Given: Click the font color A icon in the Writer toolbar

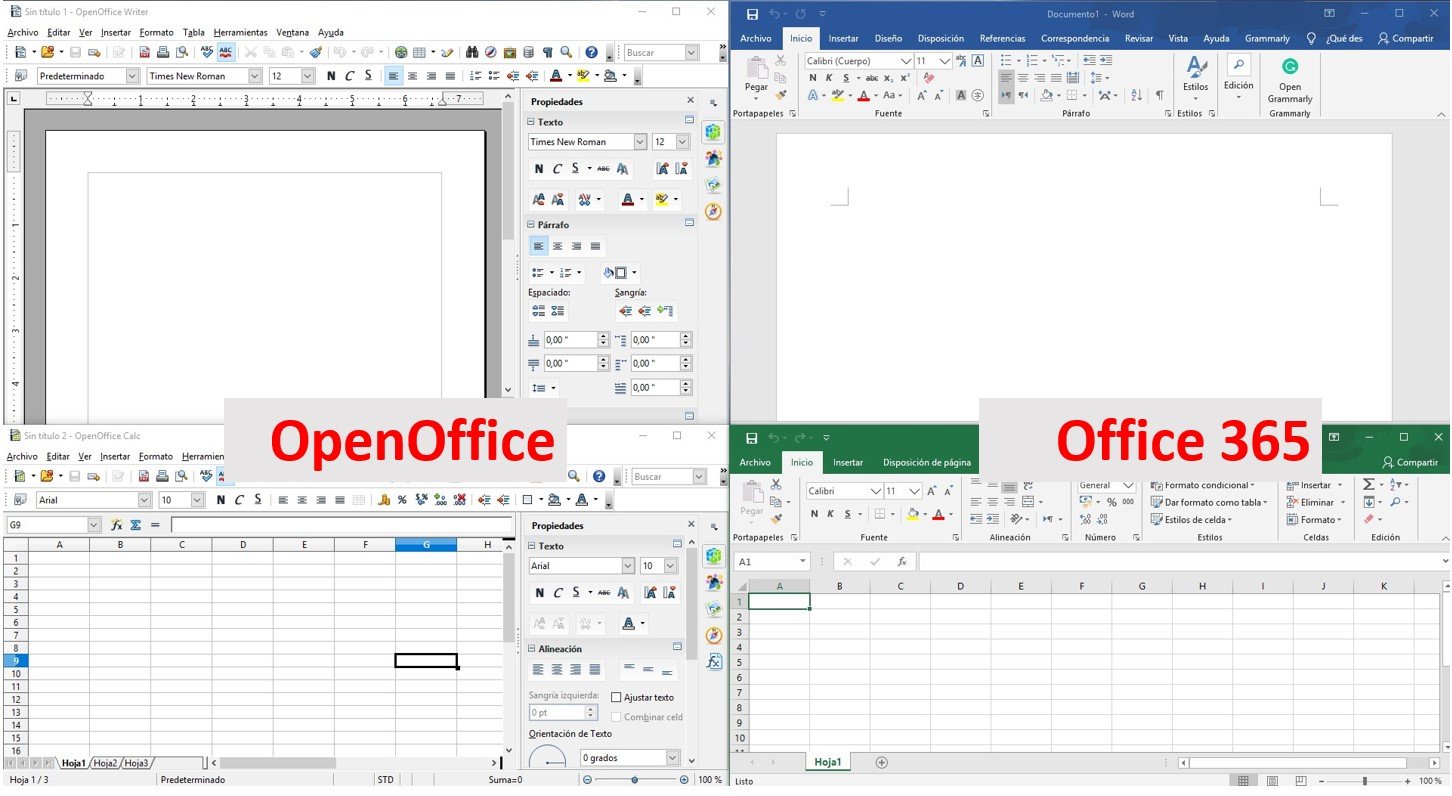Looking at the screenshot, I should (556, 76).
